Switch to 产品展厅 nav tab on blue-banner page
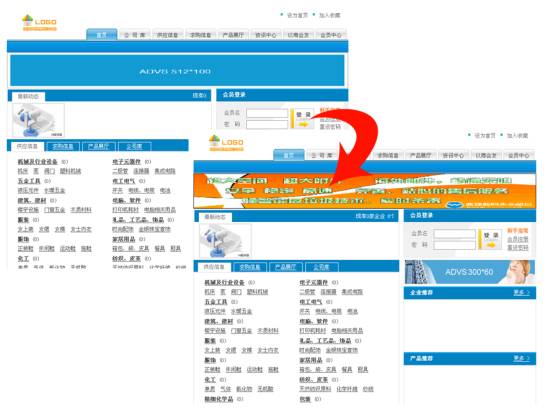Image resolution: width=553 pixels, height=410 pixels. (233, 35)
